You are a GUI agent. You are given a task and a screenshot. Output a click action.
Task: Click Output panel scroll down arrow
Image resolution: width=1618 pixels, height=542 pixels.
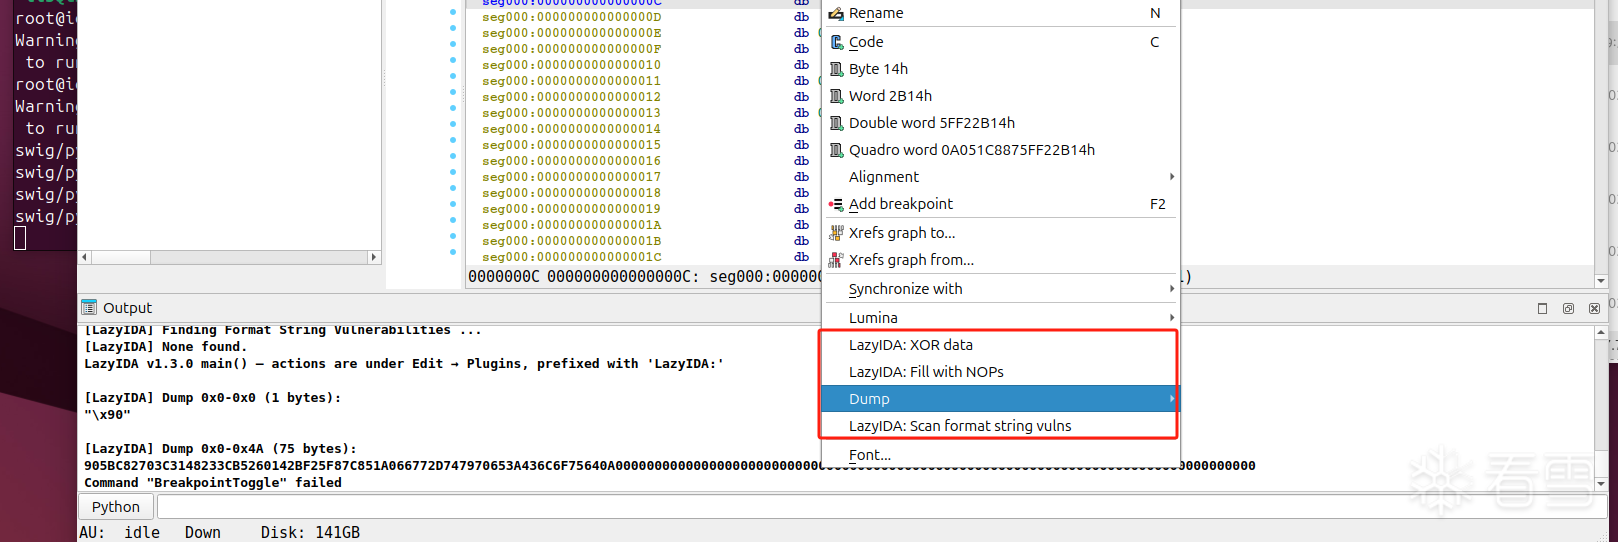[x=1601, y=483]
